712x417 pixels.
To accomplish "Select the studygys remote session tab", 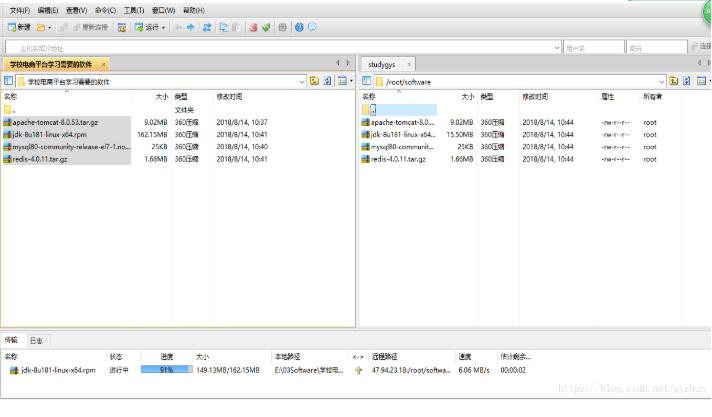I will 382,64.
